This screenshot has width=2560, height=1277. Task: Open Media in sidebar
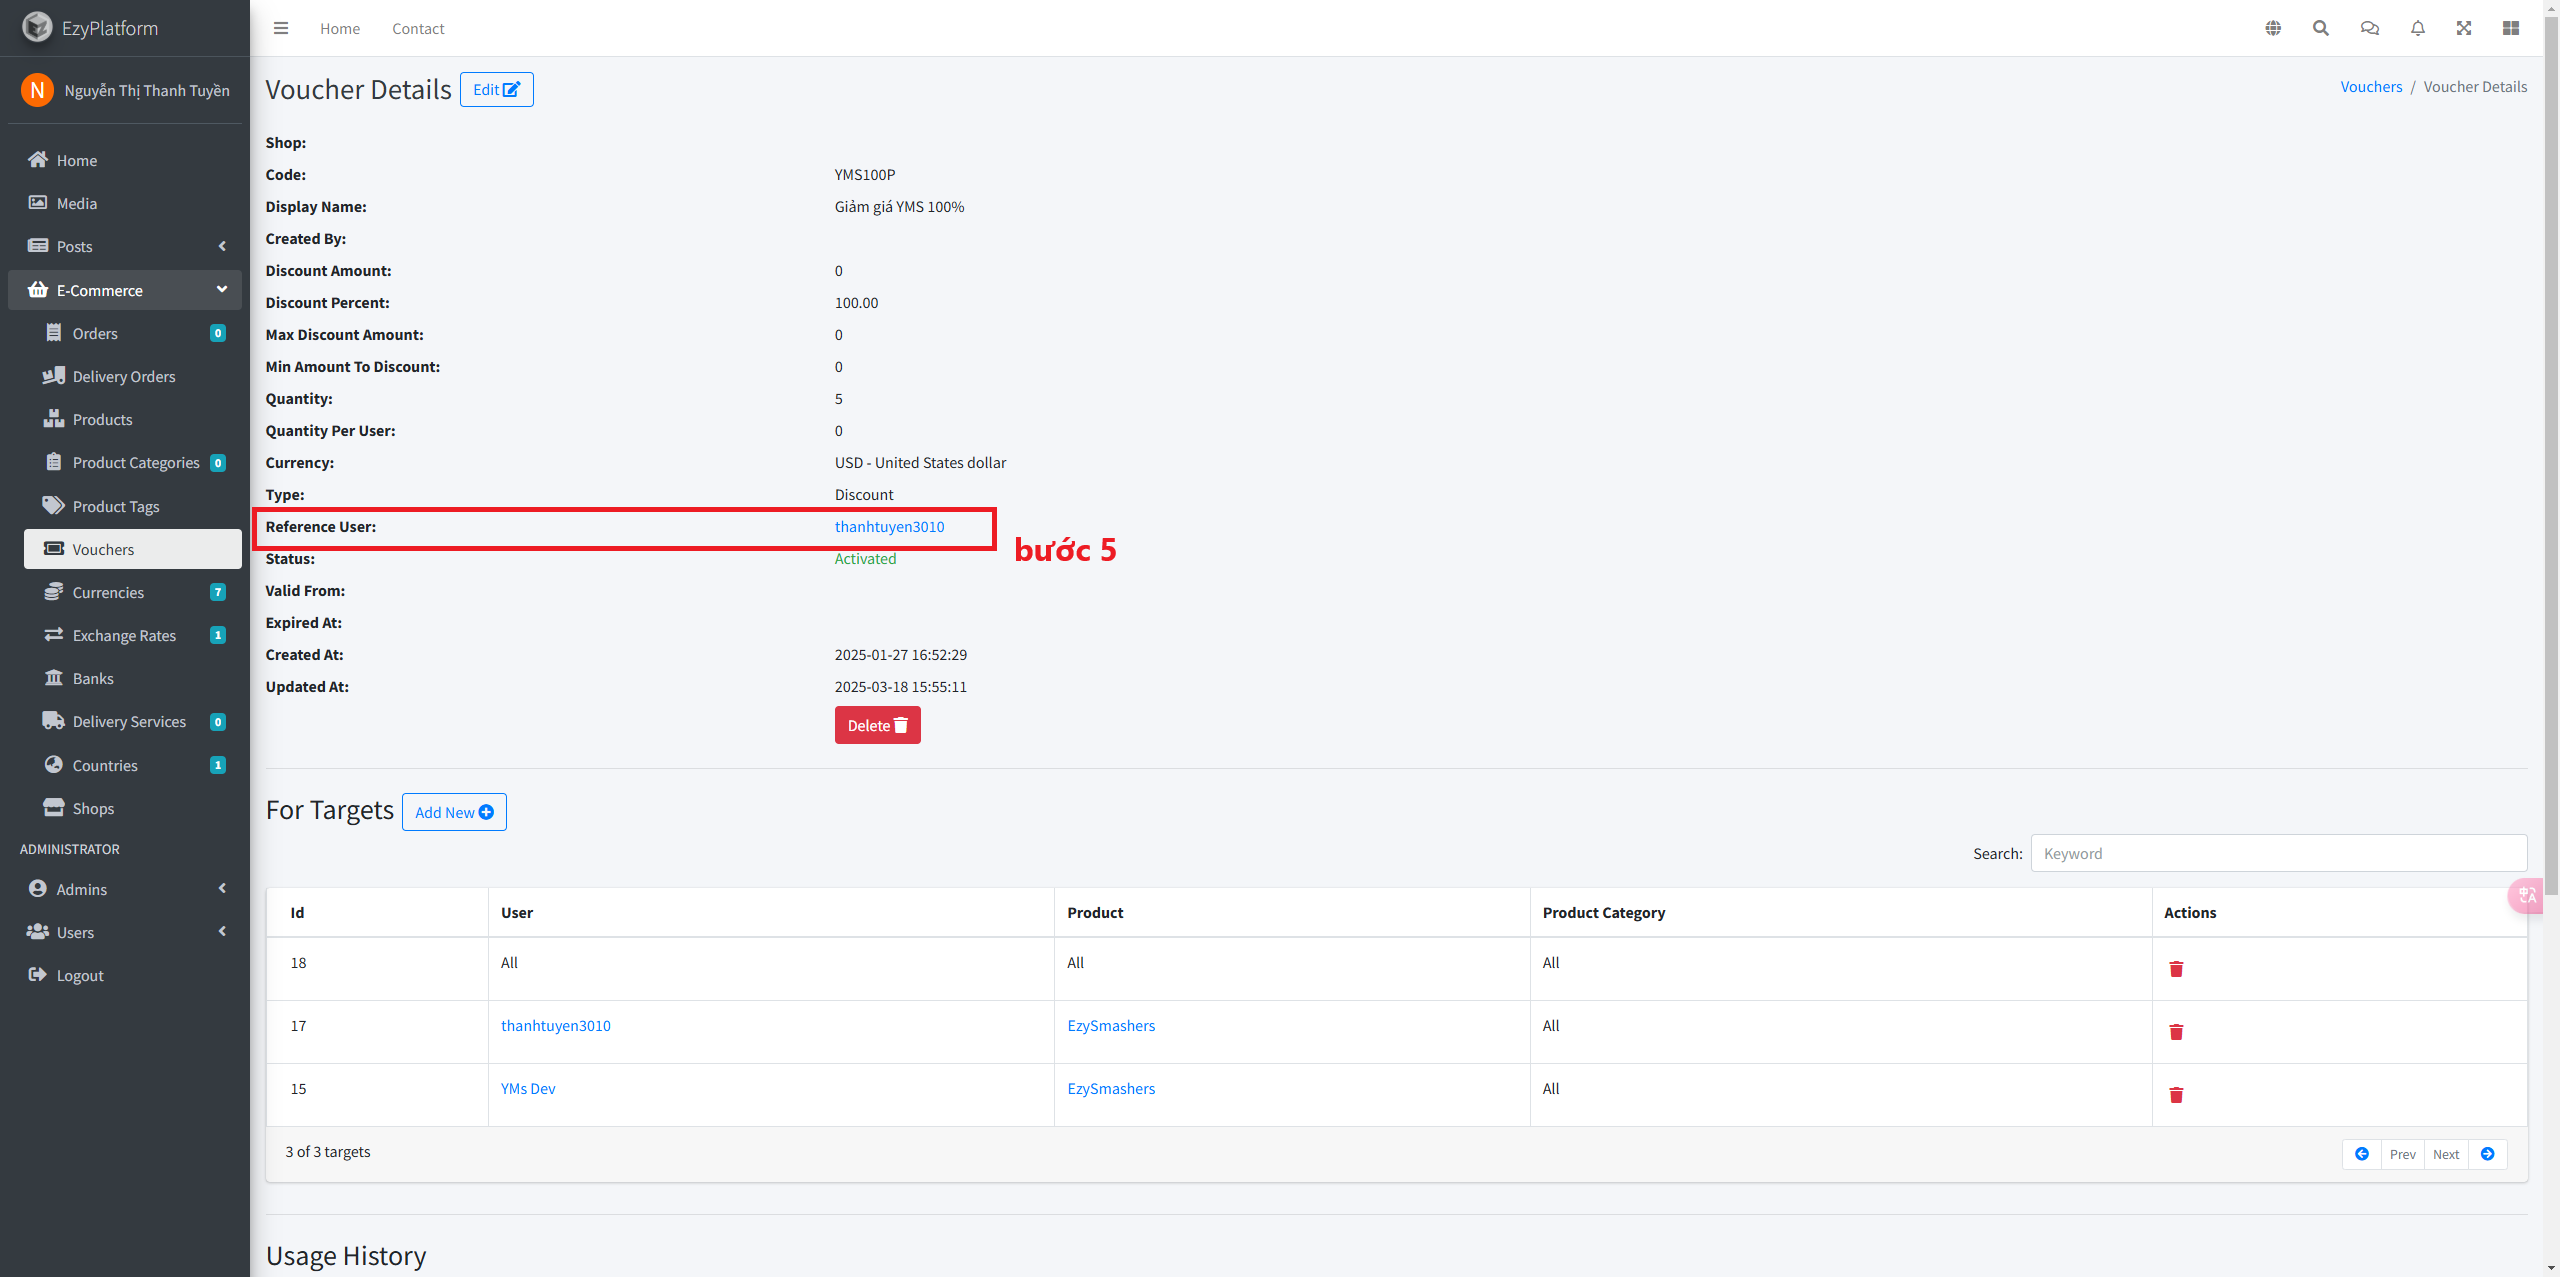[x=125, y=203]
